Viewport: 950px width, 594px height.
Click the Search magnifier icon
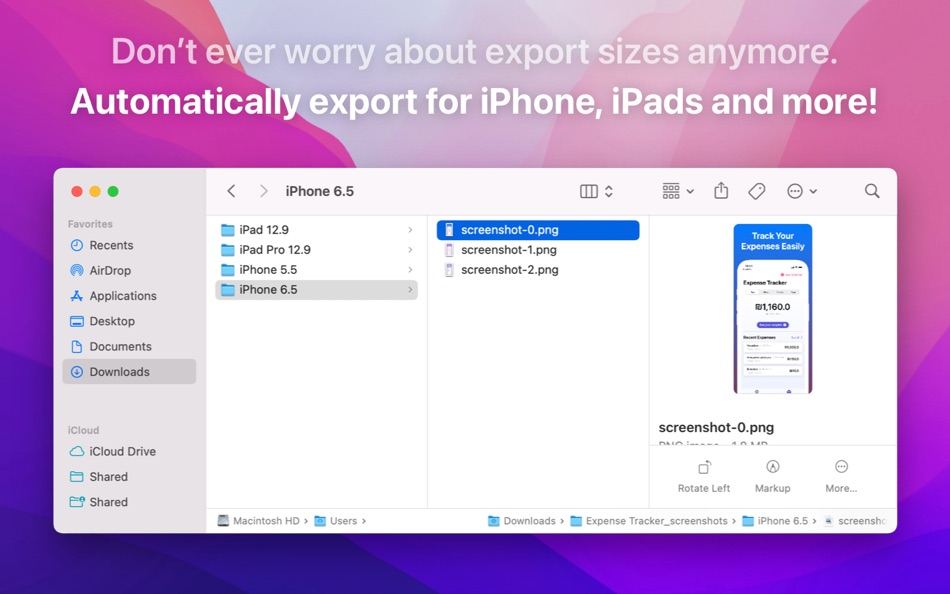pos(872,191)
